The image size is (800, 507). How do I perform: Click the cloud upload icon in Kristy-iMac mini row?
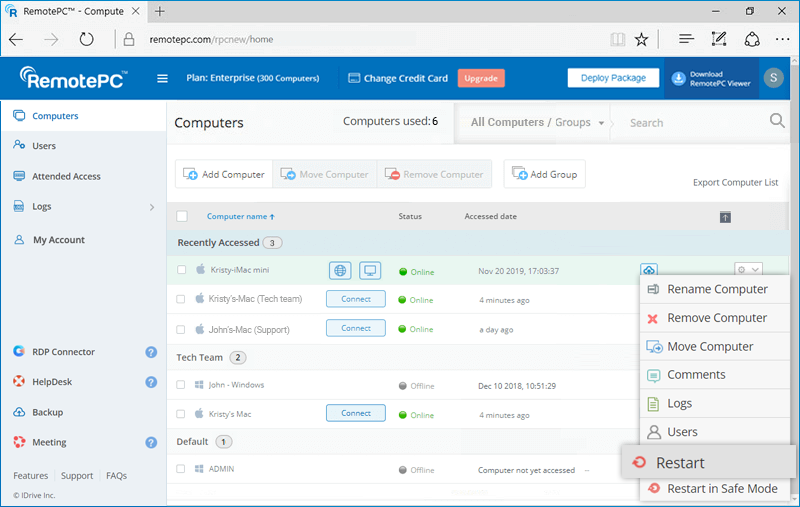pos(648,269)
